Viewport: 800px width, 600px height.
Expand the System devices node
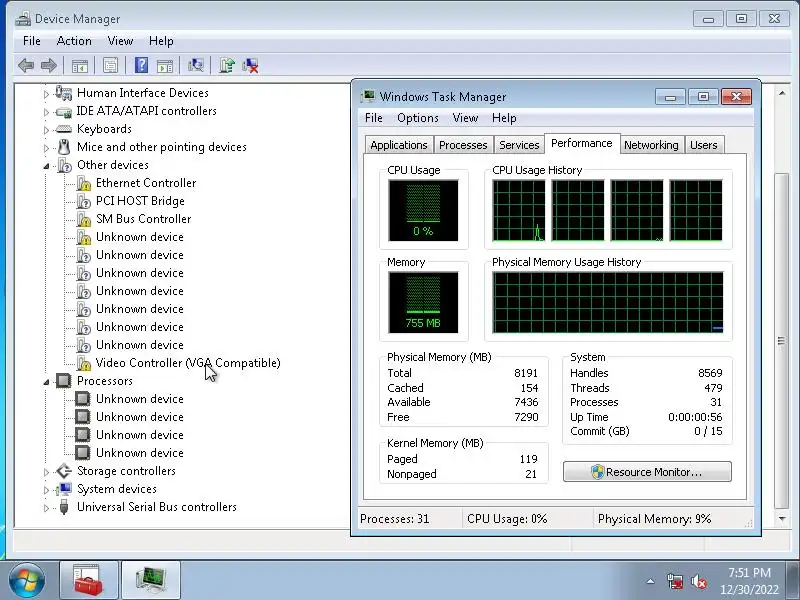click(46, 490)
